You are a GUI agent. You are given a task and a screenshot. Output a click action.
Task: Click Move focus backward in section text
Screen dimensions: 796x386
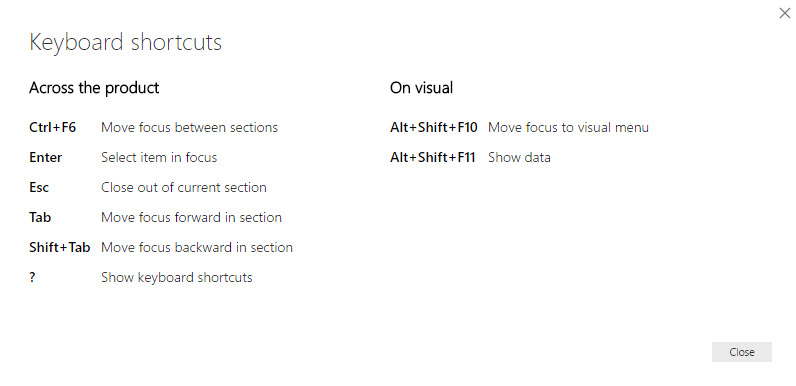pyautogui.click(x=197, y=247)
